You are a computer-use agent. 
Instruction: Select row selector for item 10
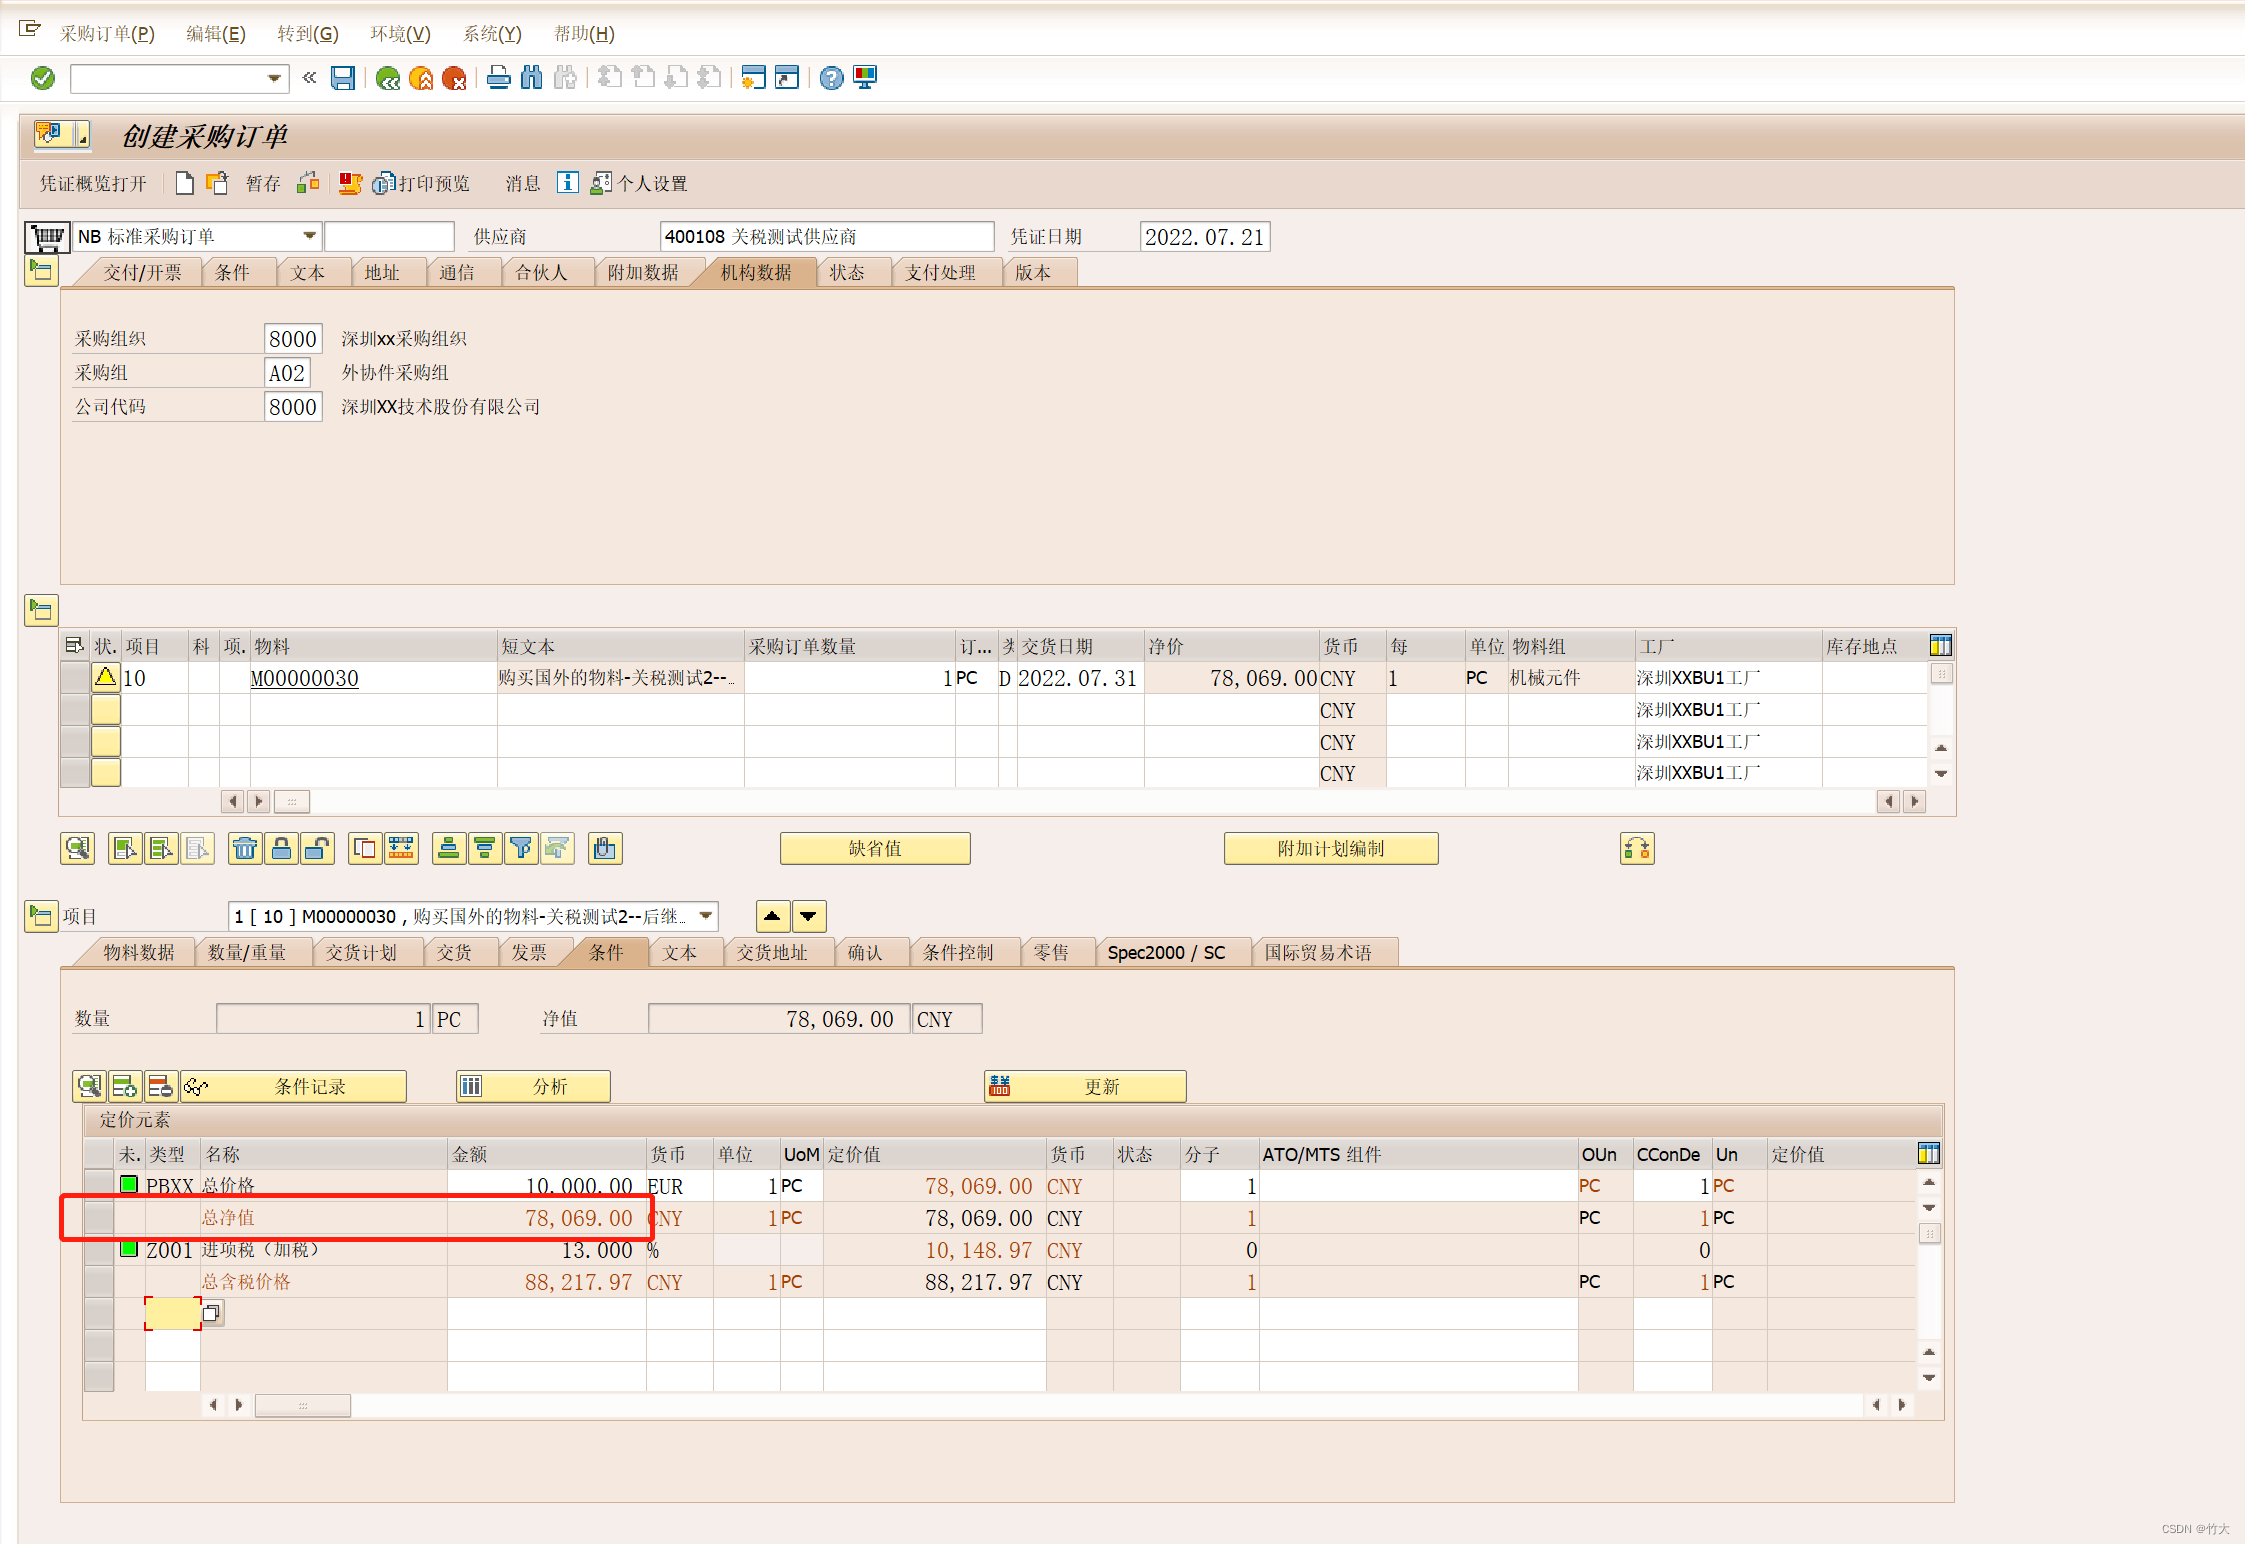[74, 678]
